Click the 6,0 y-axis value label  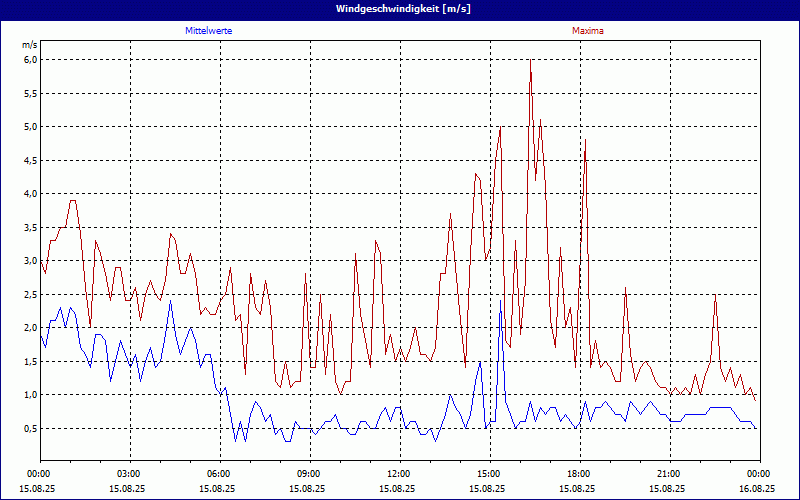coord(30,60)
